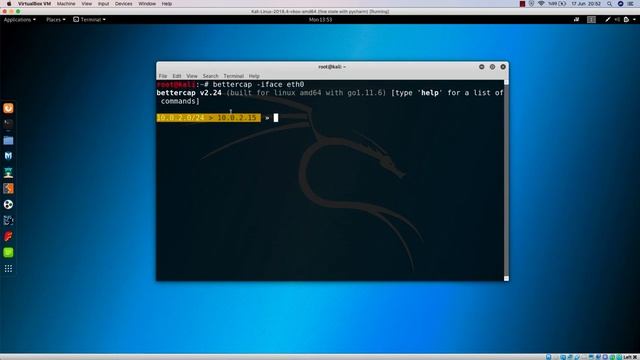This screenshot has height=360, width=640.
Task: Open macOS date and time 17 Jun
Action: point(586,4)
